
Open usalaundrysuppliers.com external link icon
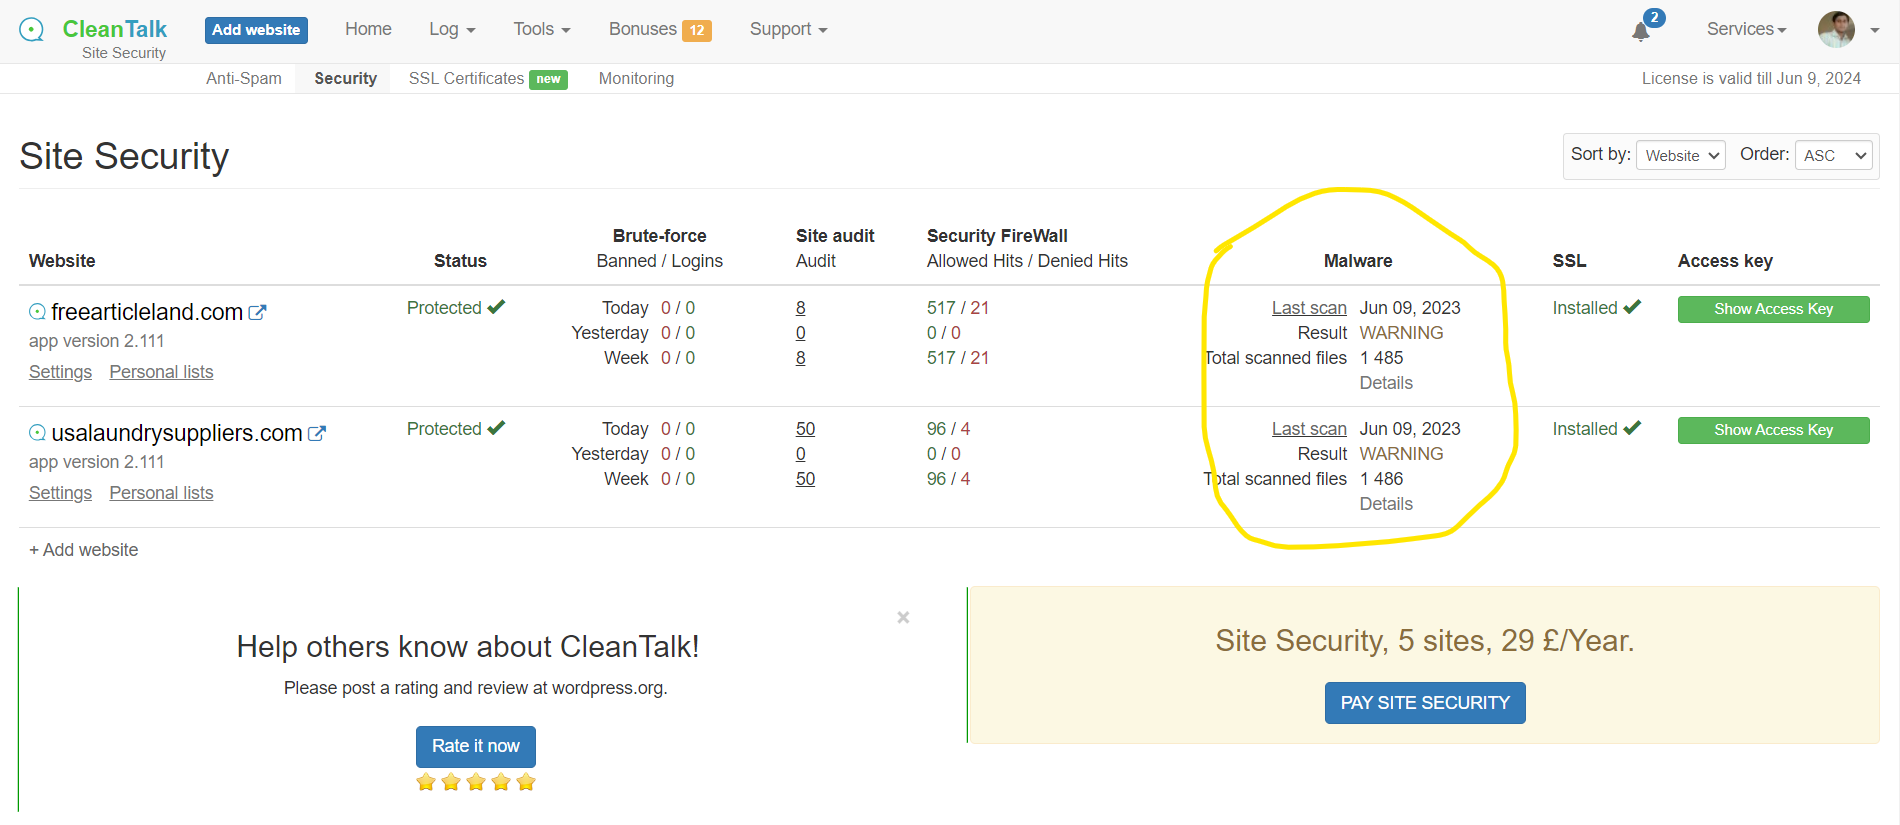click(317, 433)
